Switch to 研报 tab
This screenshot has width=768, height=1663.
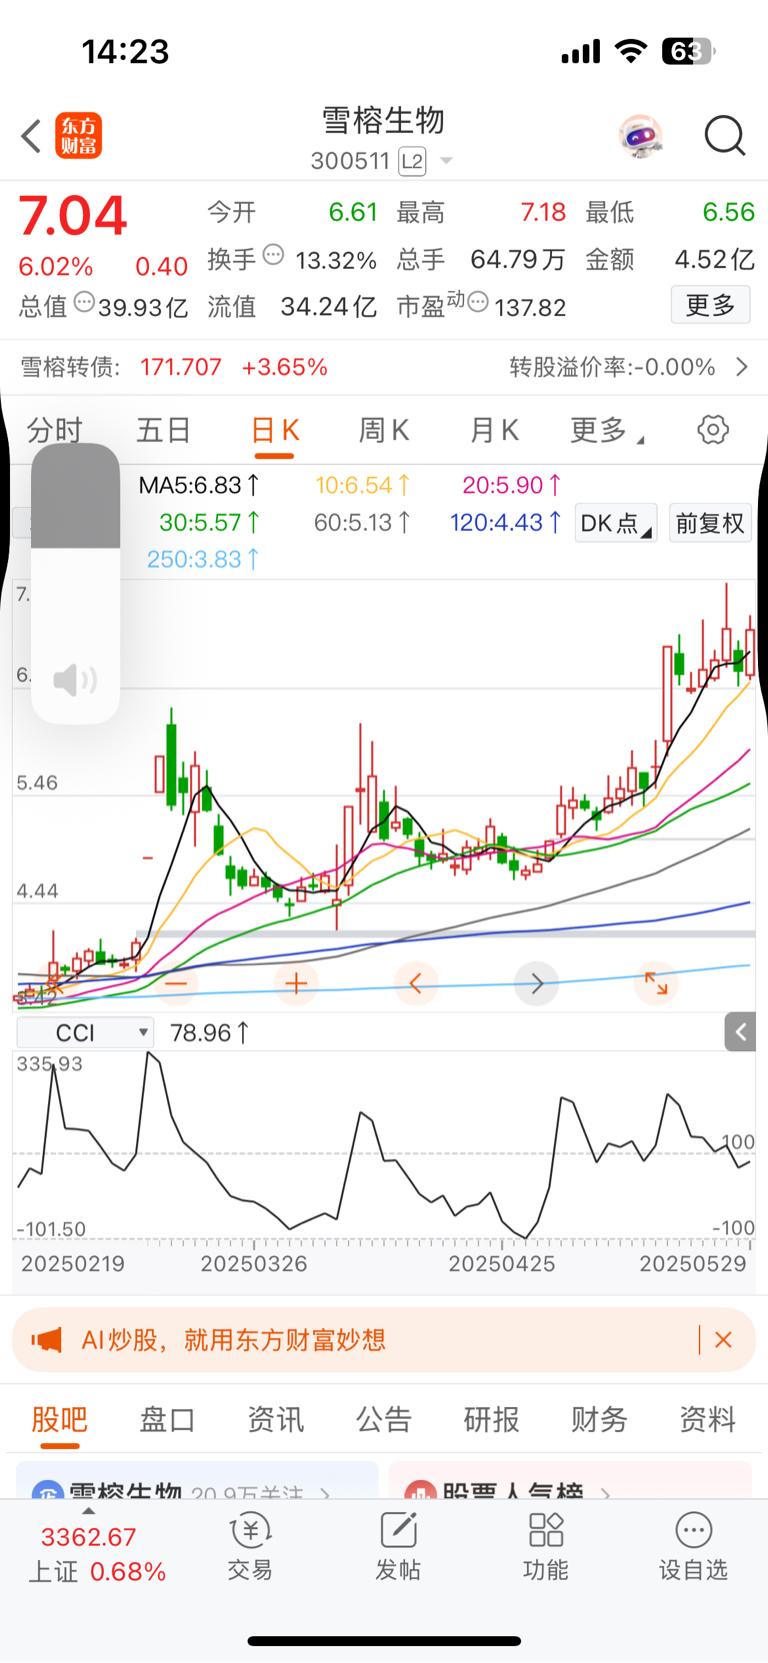click(x=492, y=1419)
